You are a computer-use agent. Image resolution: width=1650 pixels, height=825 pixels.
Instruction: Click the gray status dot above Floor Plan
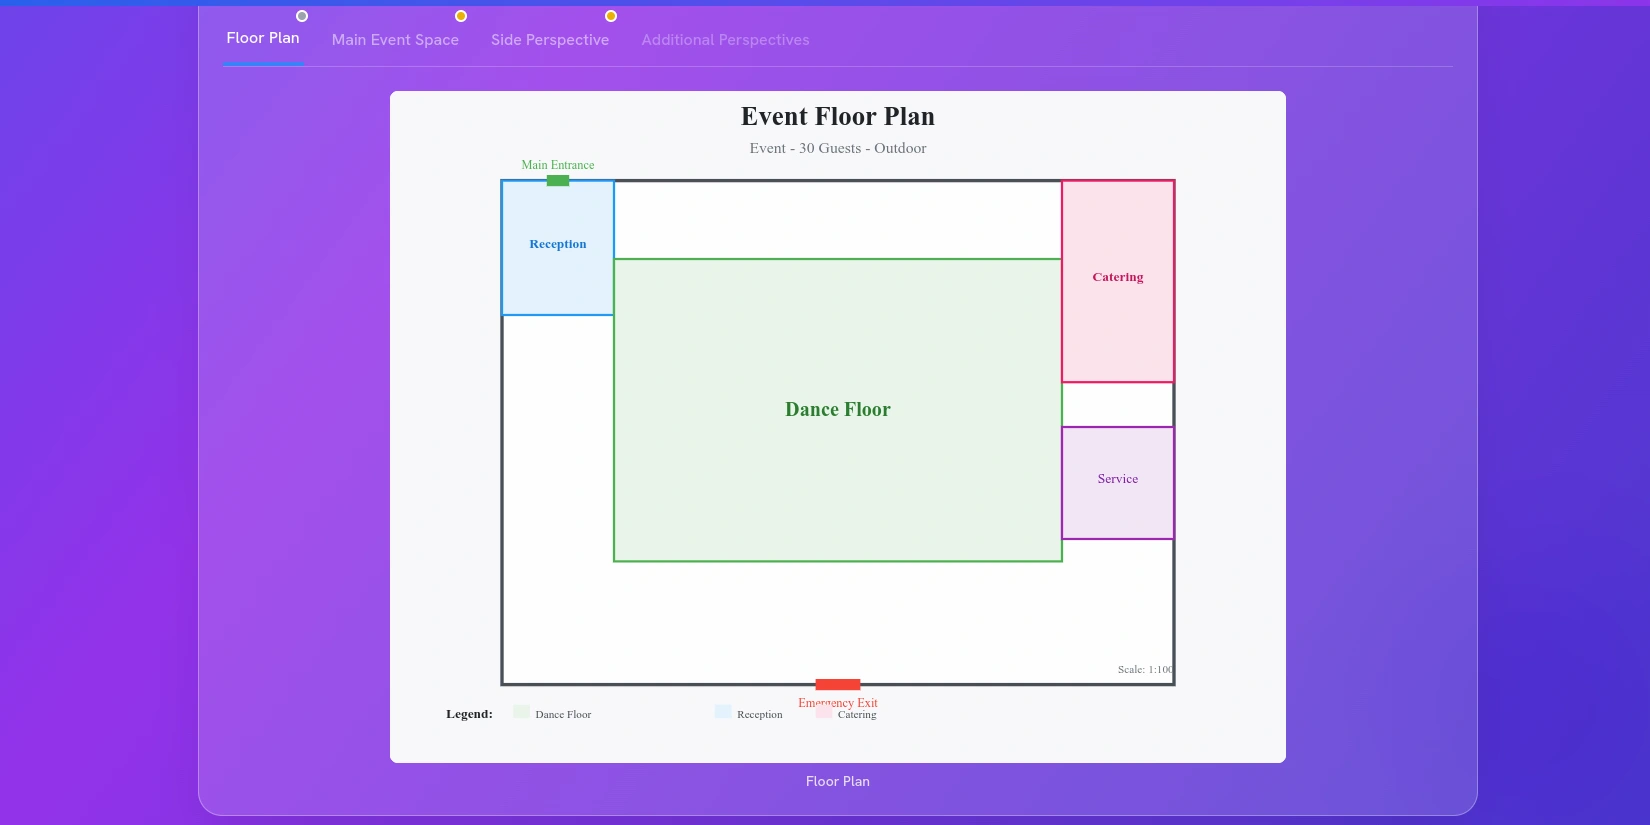pos(302,16)
